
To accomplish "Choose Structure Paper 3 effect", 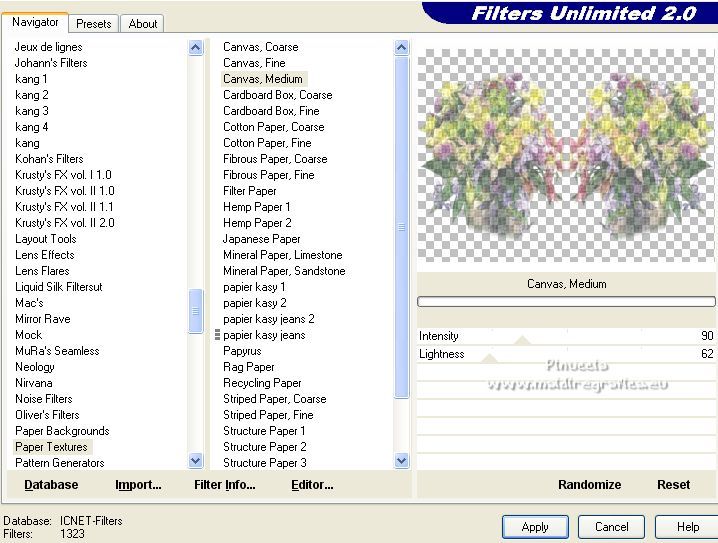I will point(265,463).
